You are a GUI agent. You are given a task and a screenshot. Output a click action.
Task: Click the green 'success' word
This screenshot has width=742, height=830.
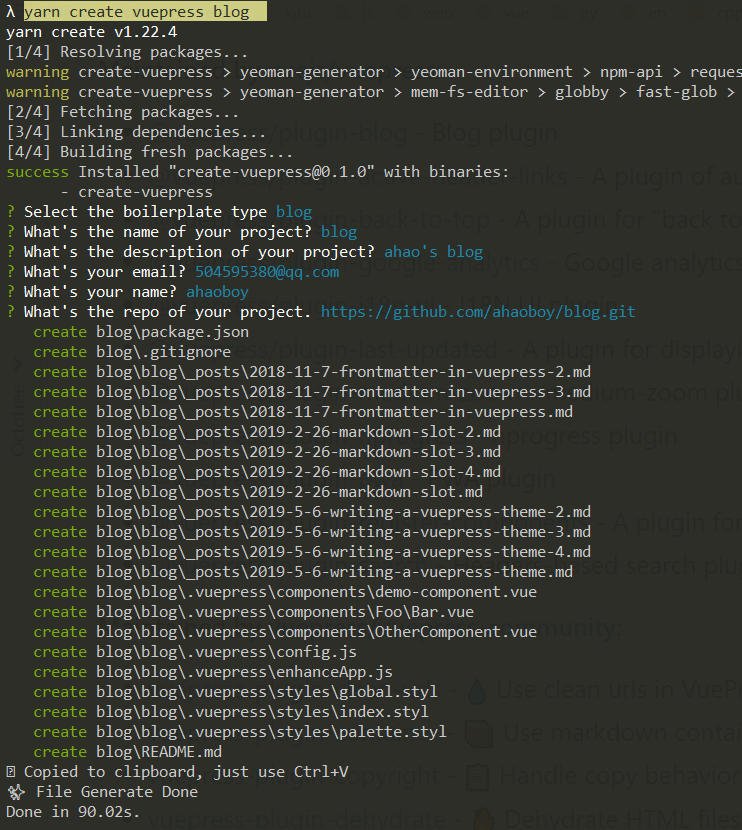pos(37,172)
